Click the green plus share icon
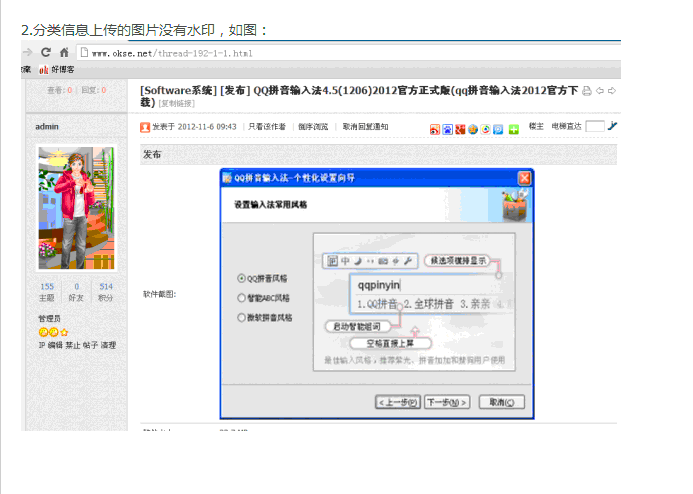Screen dimensions: 693x494 513,129
